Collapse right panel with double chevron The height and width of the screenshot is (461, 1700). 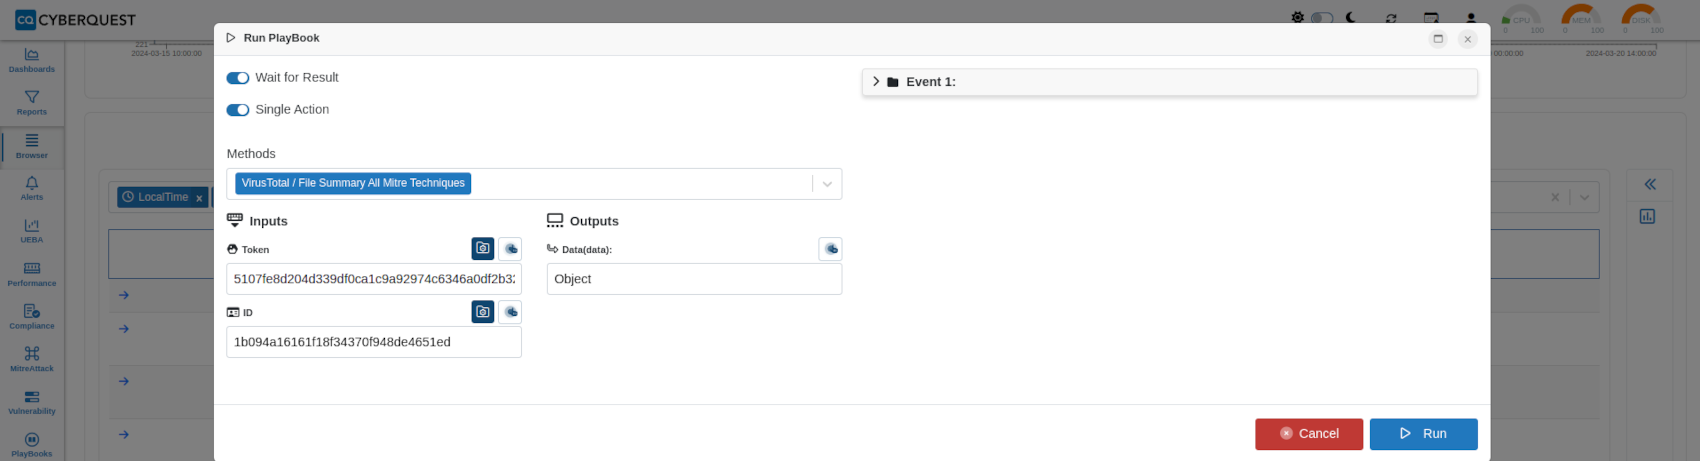(x=1650, y=184)
